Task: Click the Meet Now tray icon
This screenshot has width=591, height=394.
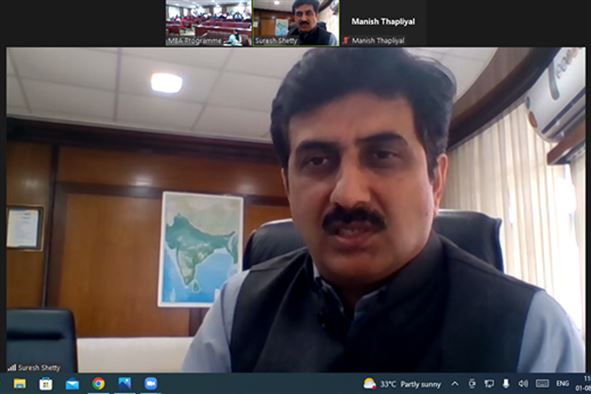Action: (472, 384)
